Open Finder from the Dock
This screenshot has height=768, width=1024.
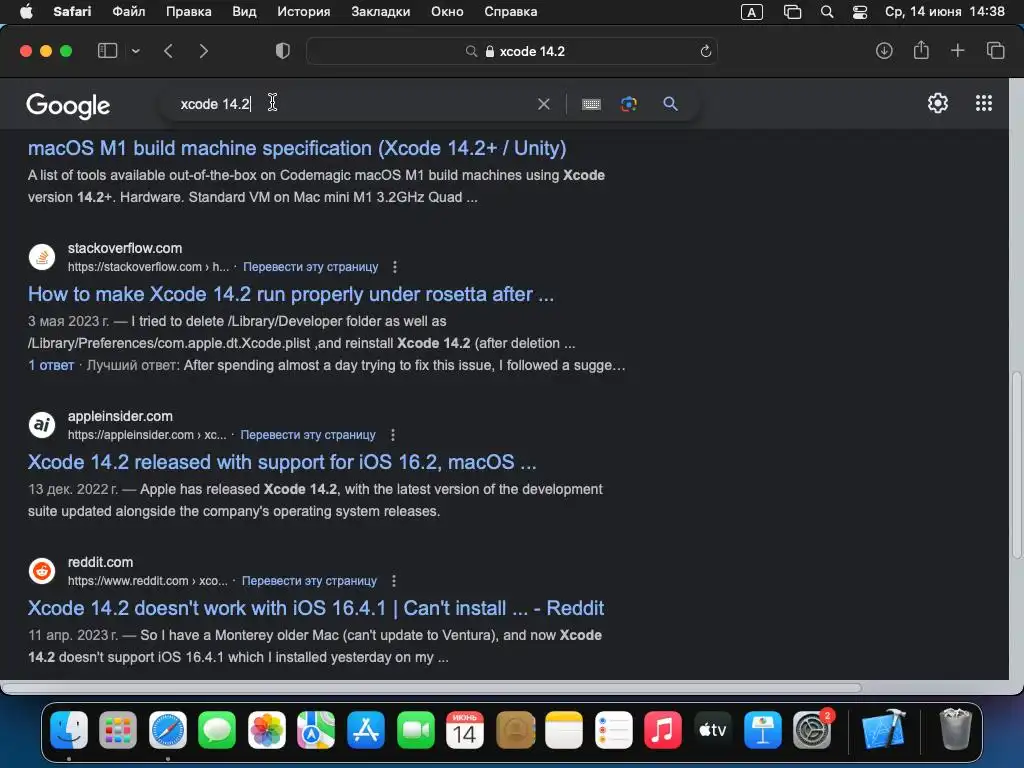pos(69,729)
